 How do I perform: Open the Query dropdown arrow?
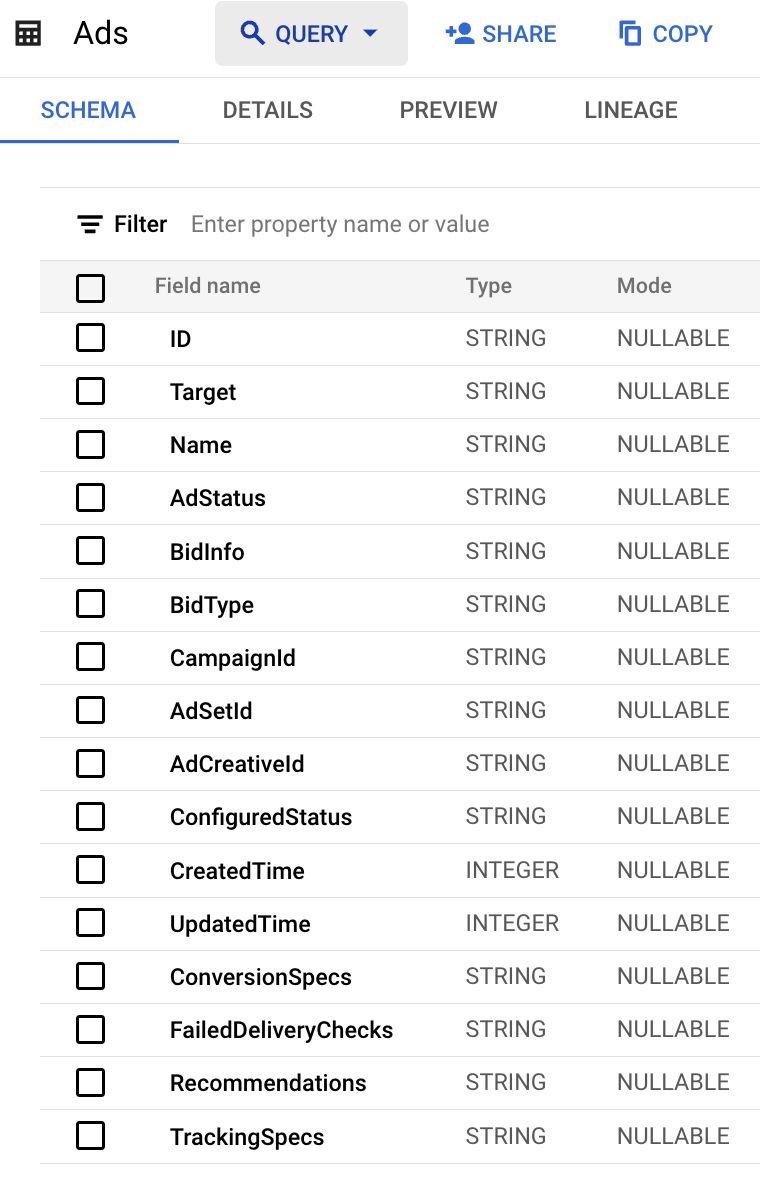click(370, 33)
